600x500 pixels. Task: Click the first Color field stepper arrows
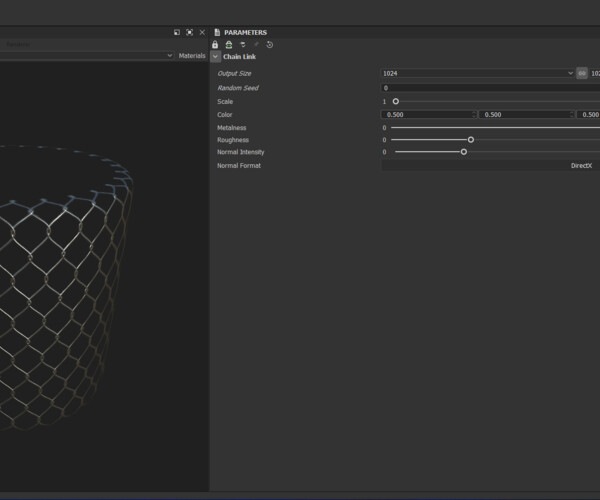474,115
